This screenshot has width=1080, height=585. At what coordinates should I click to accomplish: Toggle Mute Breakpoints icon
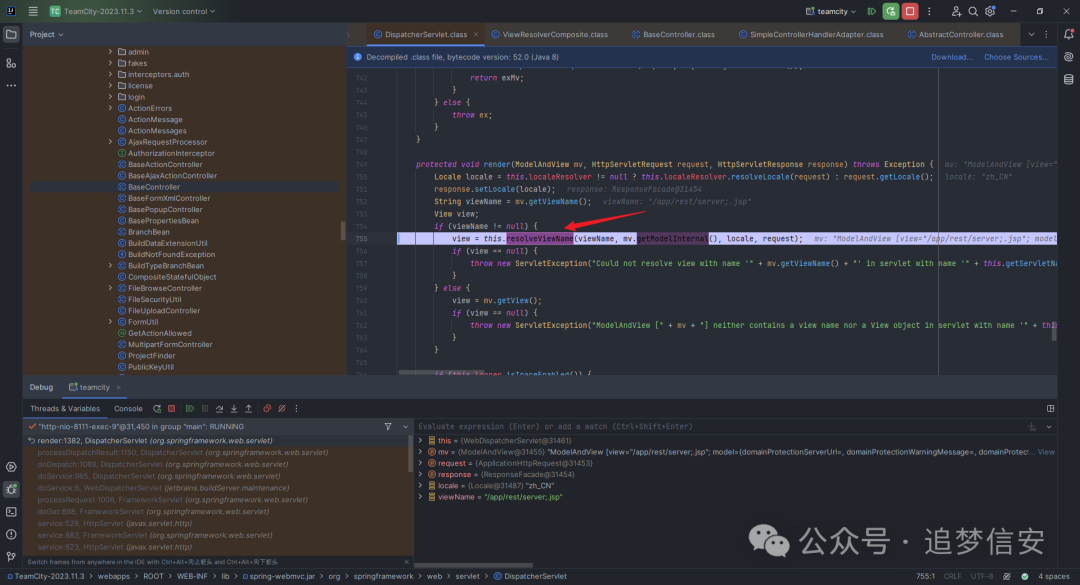(282, 409)
